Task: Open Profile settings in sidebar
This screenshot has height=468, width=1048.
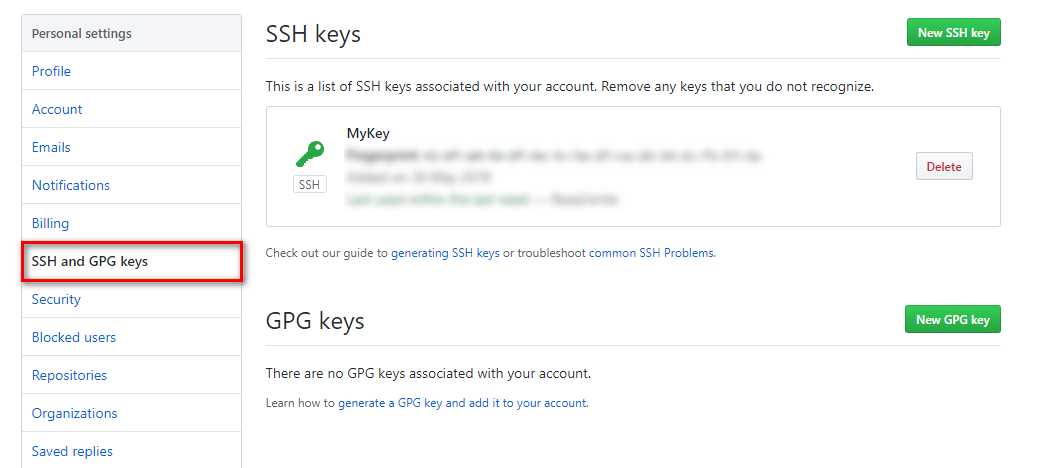Action: point(51,71)
